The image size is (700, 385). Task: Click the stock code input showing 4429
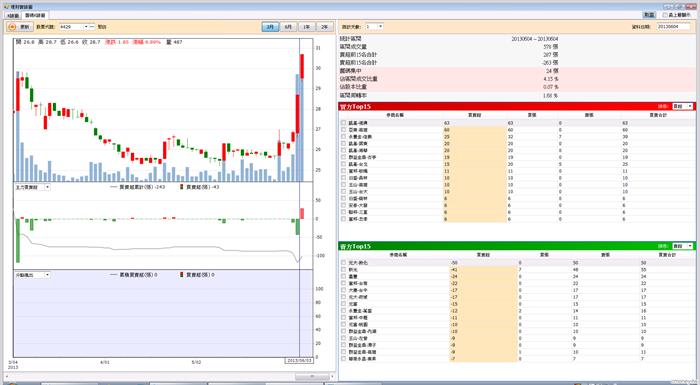pyautogui.click(x=71, y=27)
